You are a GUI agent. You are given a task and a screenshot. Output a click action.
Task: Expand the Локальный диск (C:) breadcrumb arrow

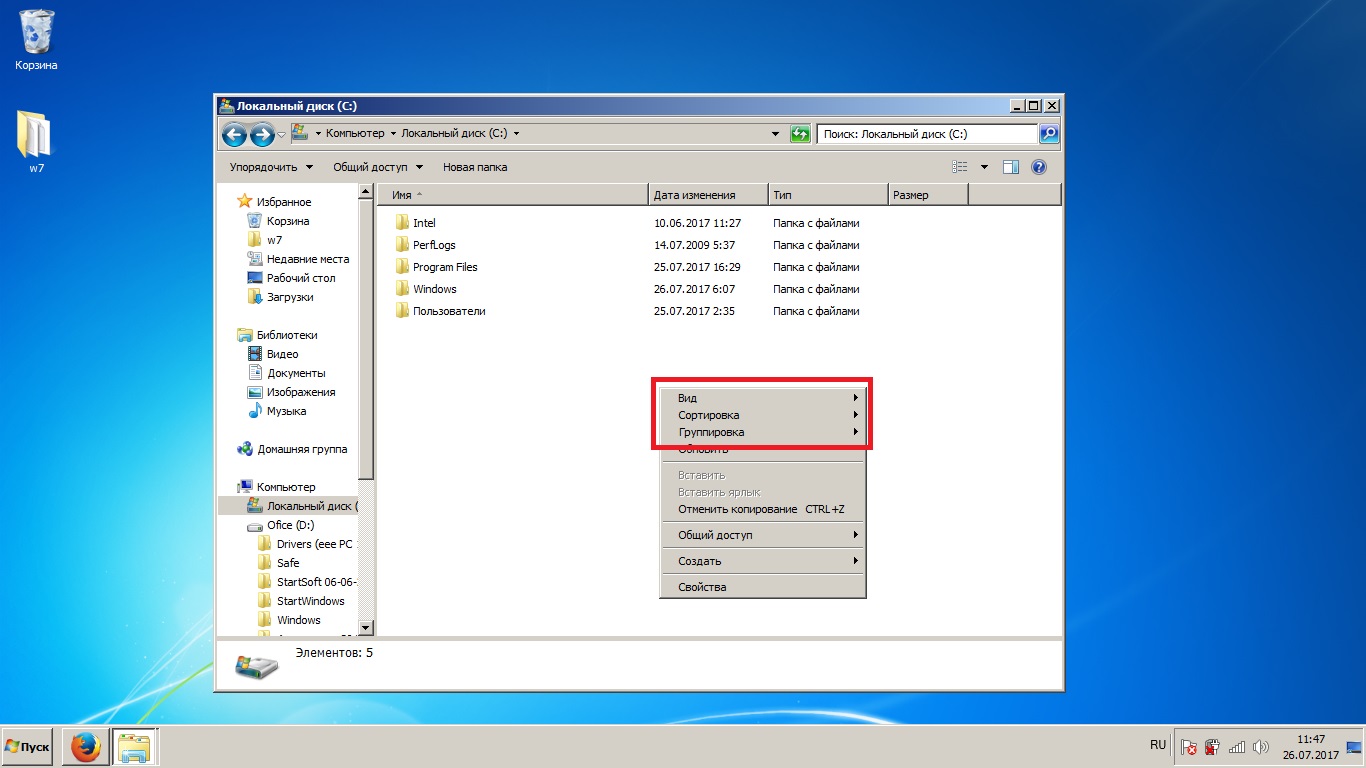point(516,133)
